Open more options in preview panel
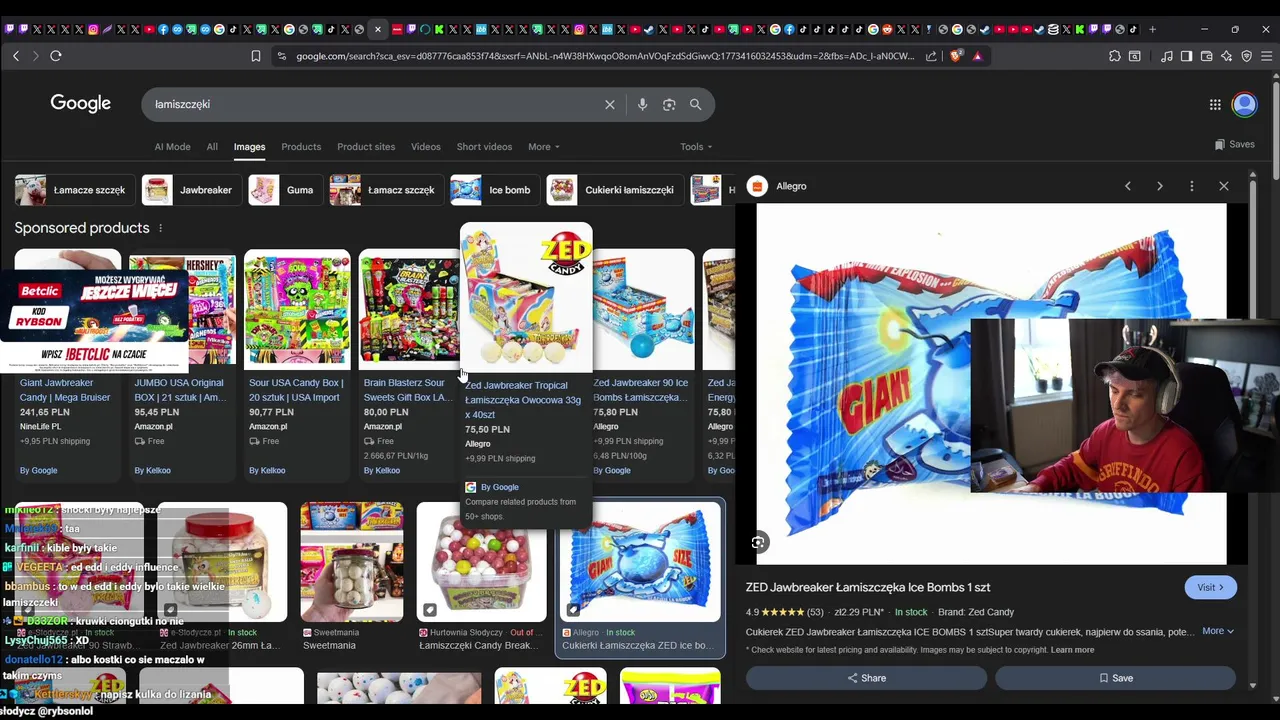This screenshot has width=1280, height=720. click(1192, 186)
